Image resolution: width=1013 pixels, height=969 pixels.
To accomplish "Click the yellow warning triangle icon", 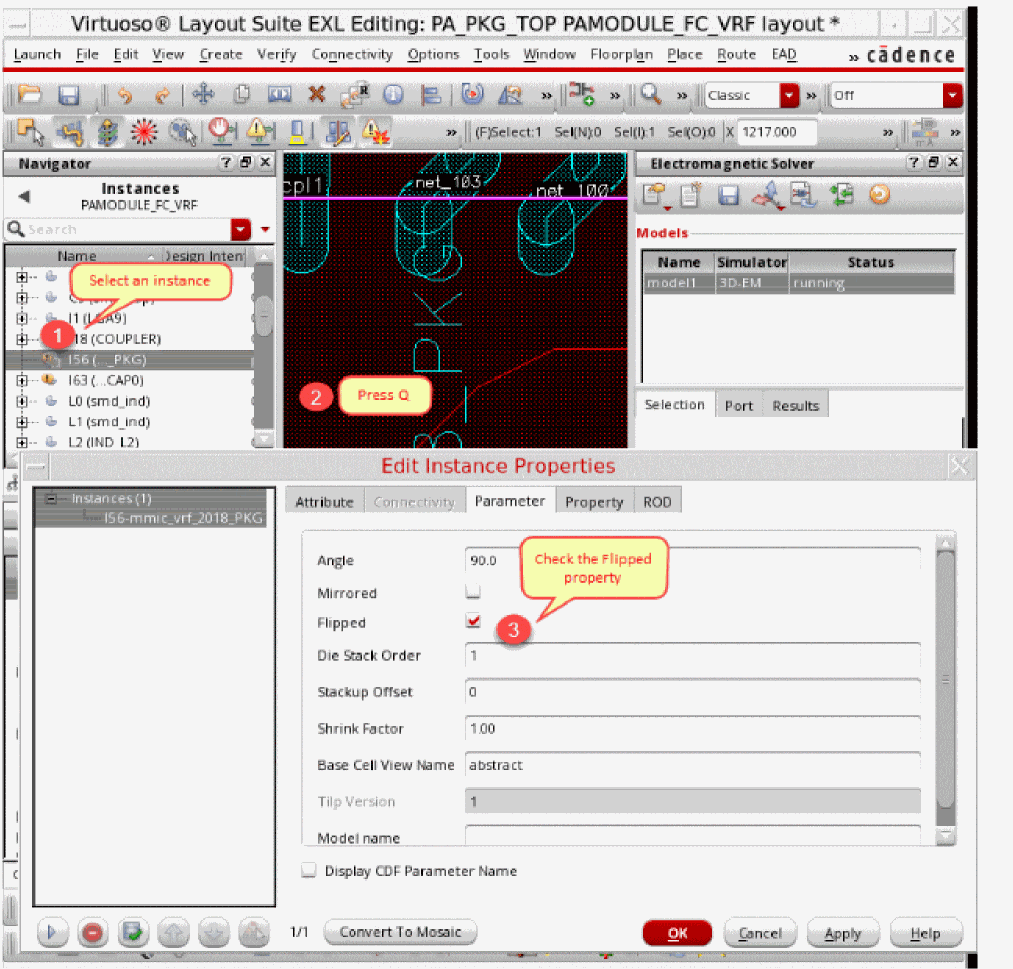I will 260,130.
